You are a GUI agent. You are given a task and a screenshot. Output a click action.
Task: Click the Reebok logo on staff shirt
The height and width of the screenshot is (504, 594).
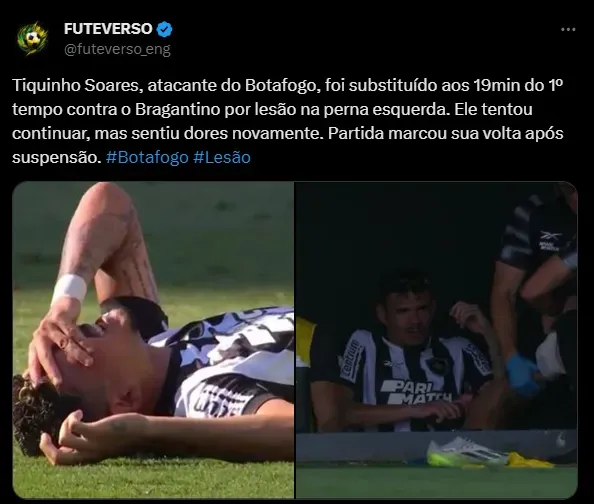click(550, 240)
